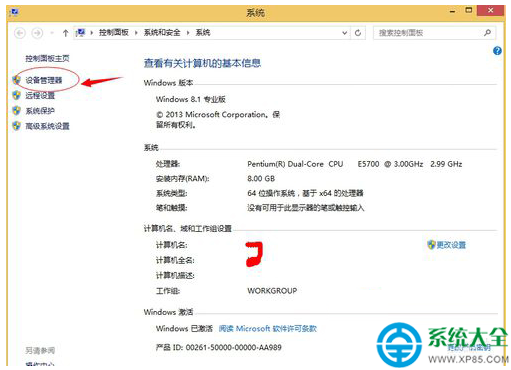Viewport: 511px width, 370px height.
Task: Click the 查看有关计算机的基本信息 heading
Action: point(202,63)
